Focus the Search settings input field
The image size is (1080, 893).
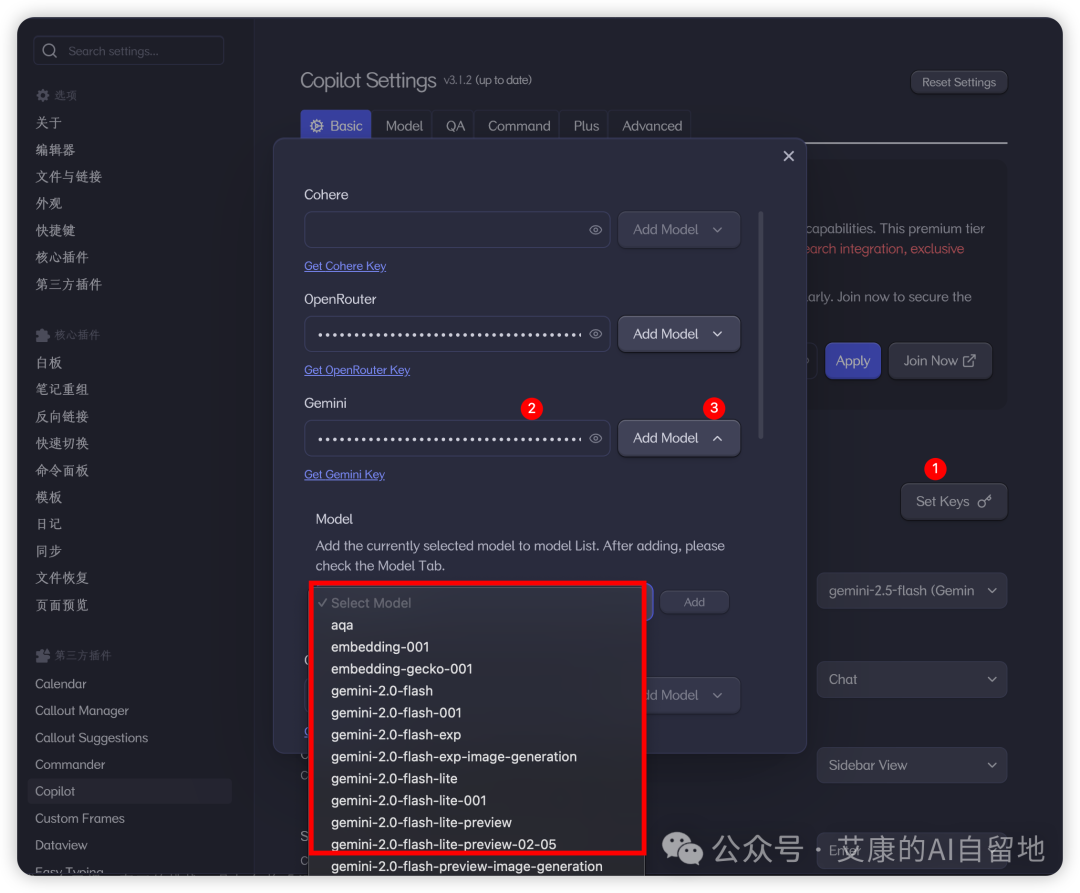(129, 51)
